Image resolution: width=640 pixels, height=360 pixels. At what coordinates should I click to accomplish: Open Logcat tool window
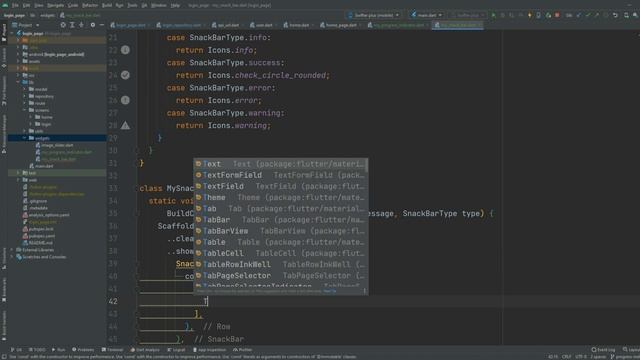176,350
